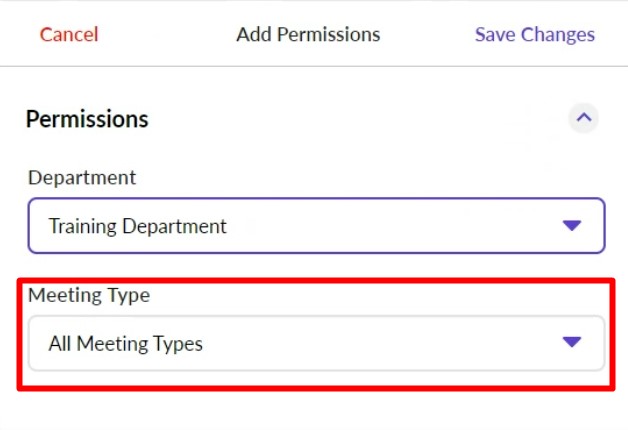Click the Department field label

tap(82, 178)
